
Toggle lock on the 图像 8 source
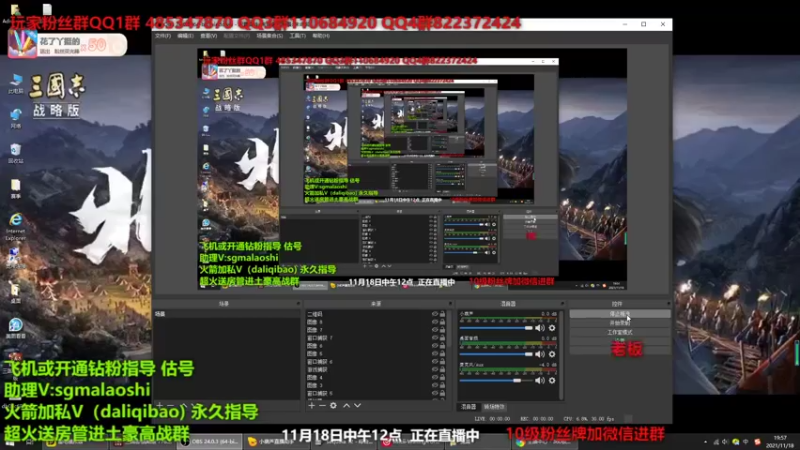tap(442, 322)
